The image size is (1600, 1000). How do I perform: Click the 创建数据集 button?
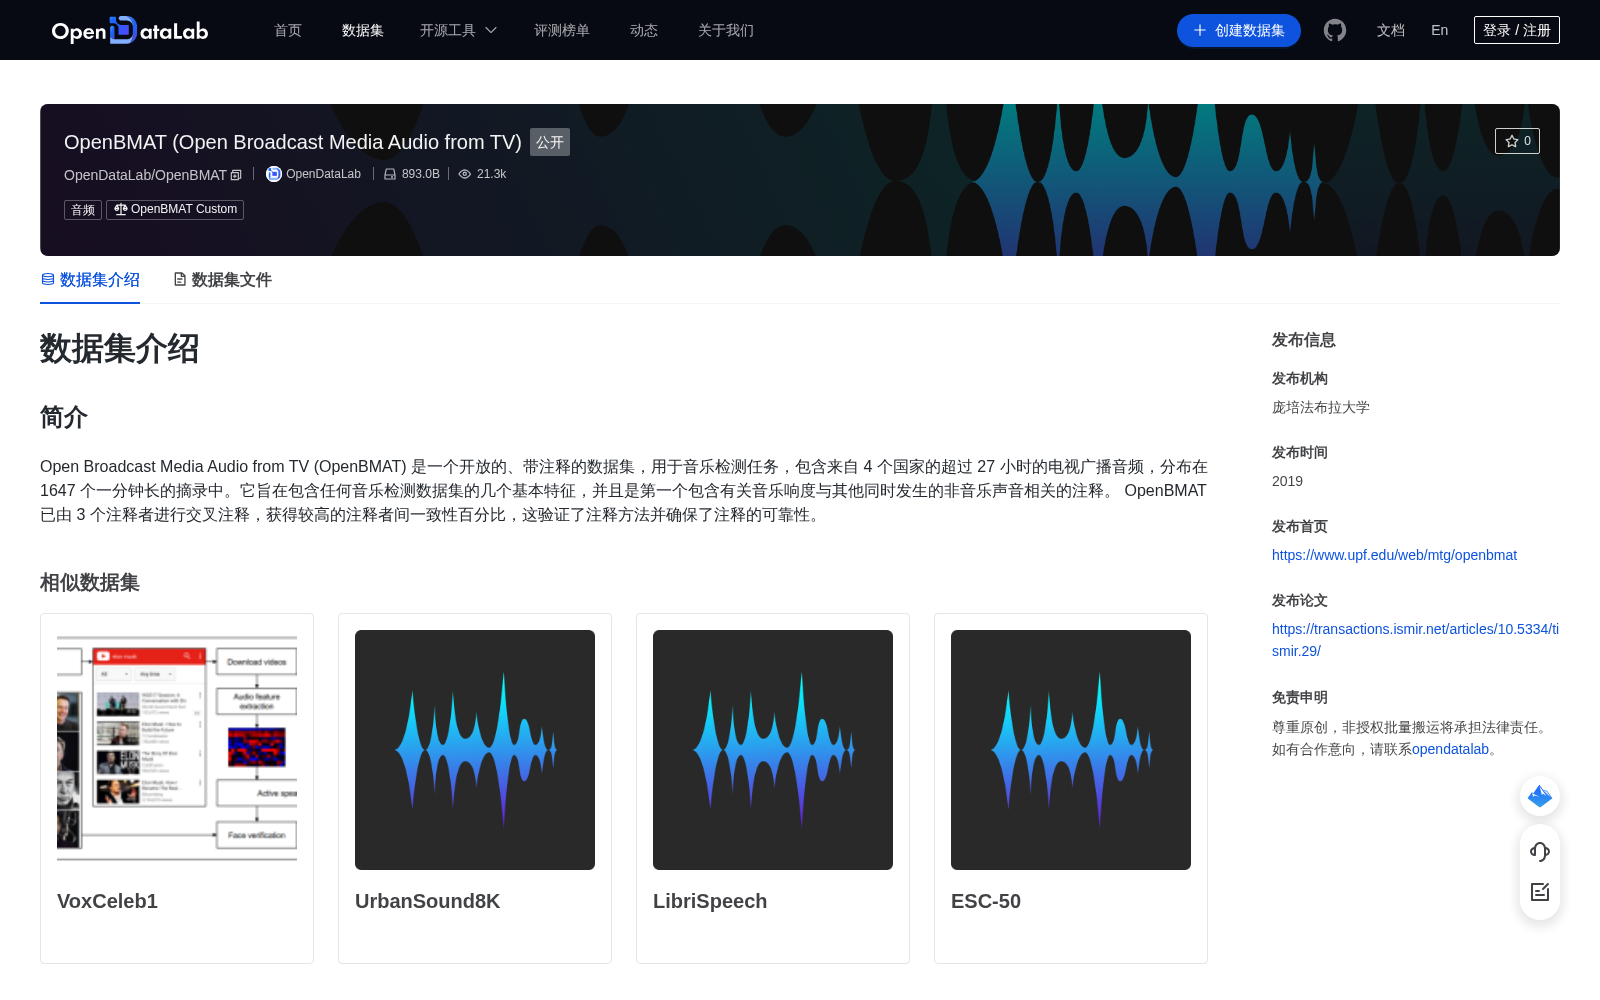(1239, 30)
